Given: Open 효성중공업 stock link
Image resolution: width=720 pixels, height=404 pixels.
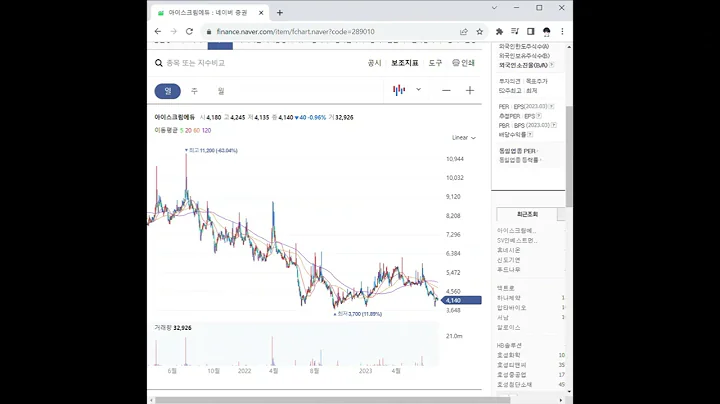Looking at the screenshot, I should [512, 375].
